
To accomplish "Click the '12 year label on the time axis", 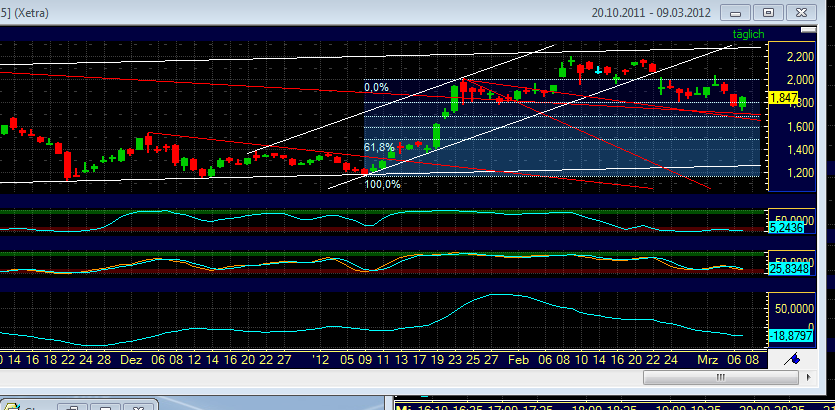I will tap(321, 359).
